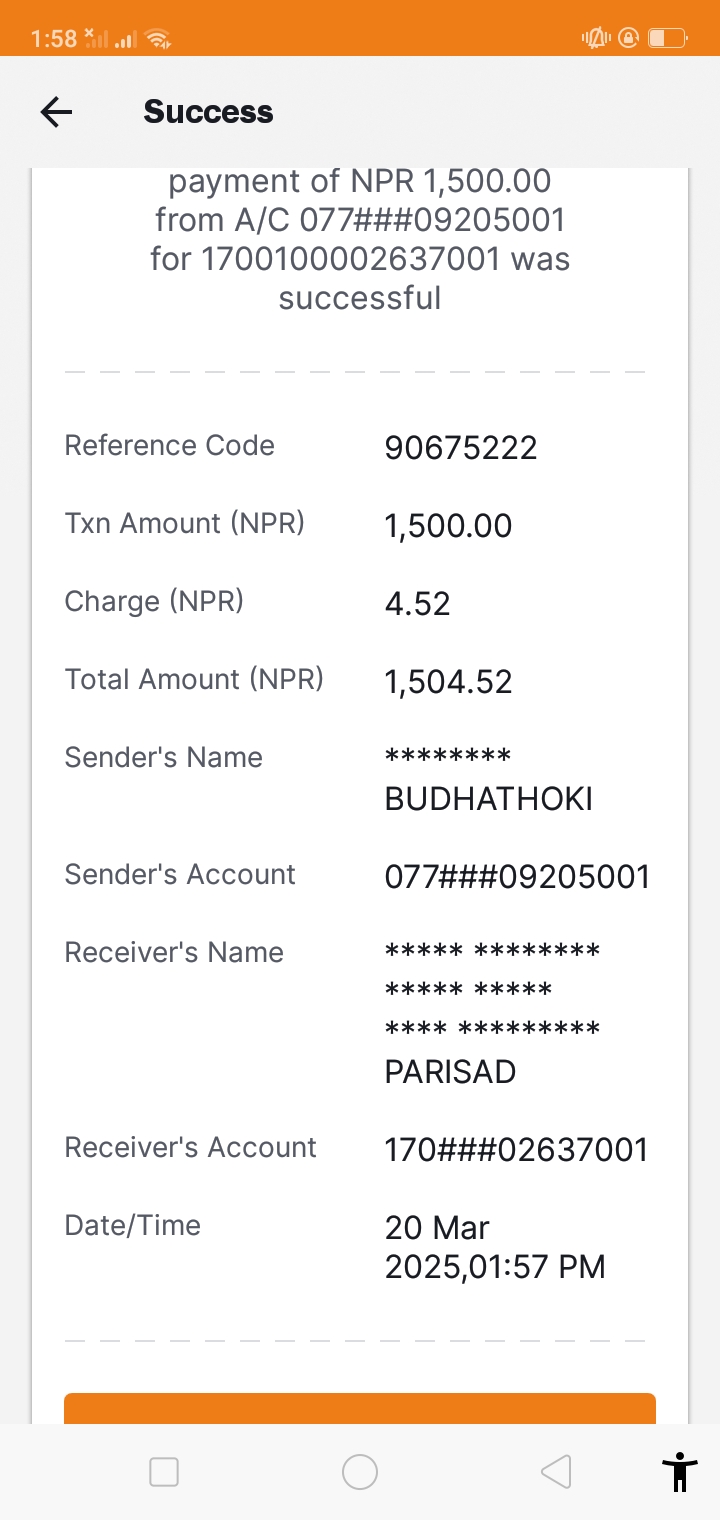
Task: Tap the Charge value 4.52
Action: 417,604
